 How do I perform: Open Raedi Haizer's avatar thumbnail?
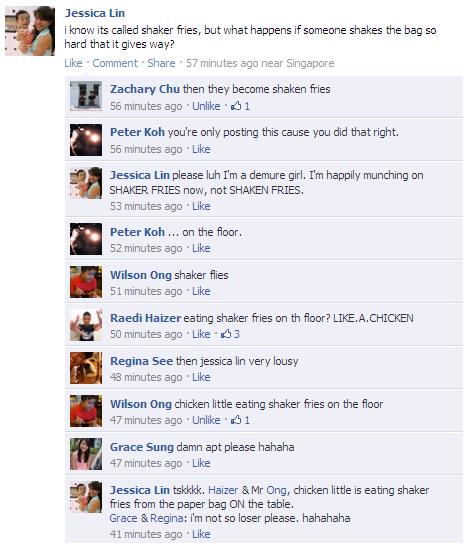coord(86,325)
